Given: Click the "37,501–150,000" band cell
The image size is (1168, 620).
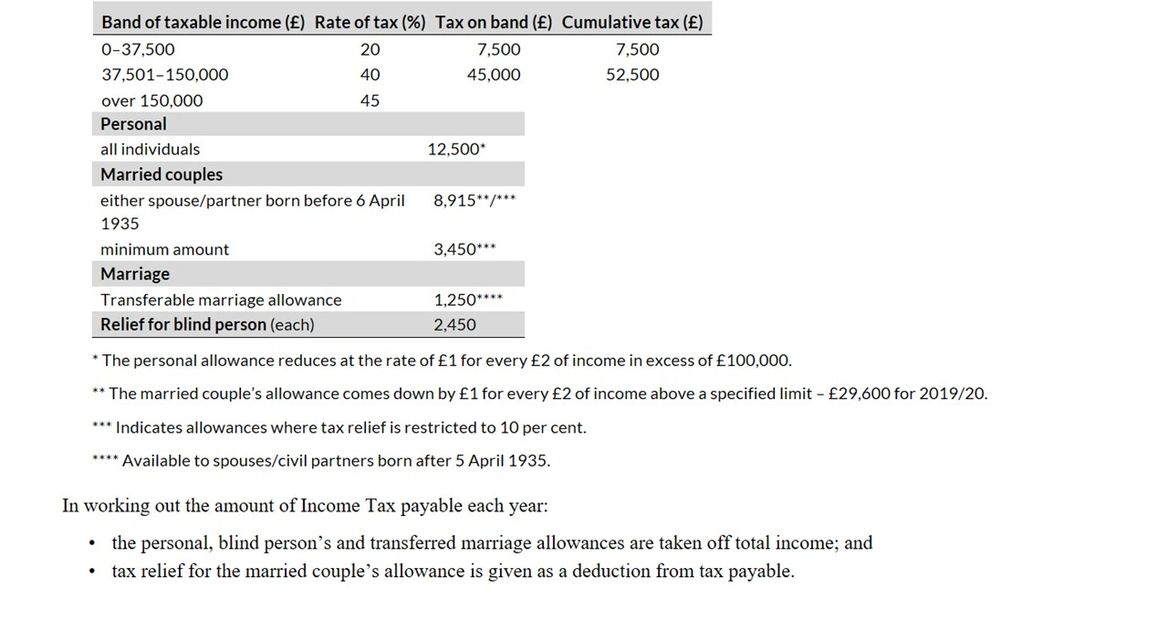Looking at the screenshot, I should pos(165,75).
